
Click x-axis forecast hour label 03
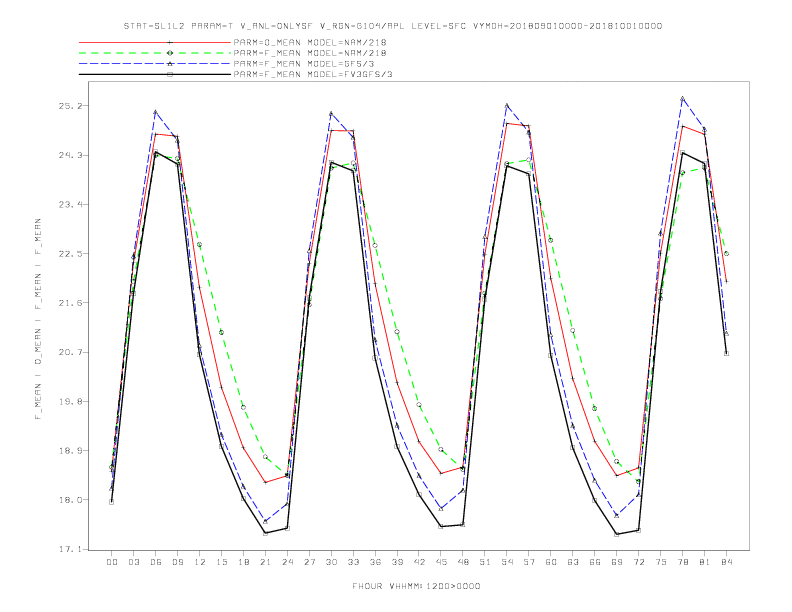tap(133, 562)
